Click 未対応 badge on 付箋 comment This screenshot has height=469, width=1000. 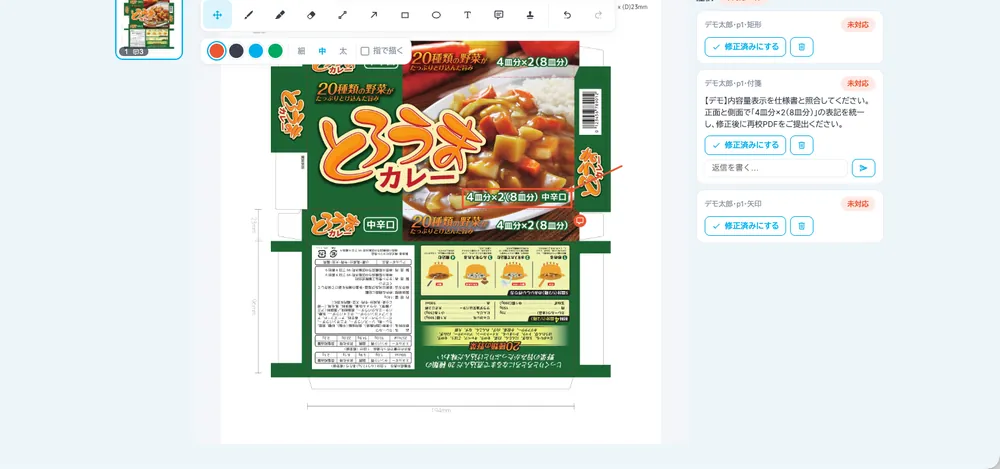click(857, 84)
